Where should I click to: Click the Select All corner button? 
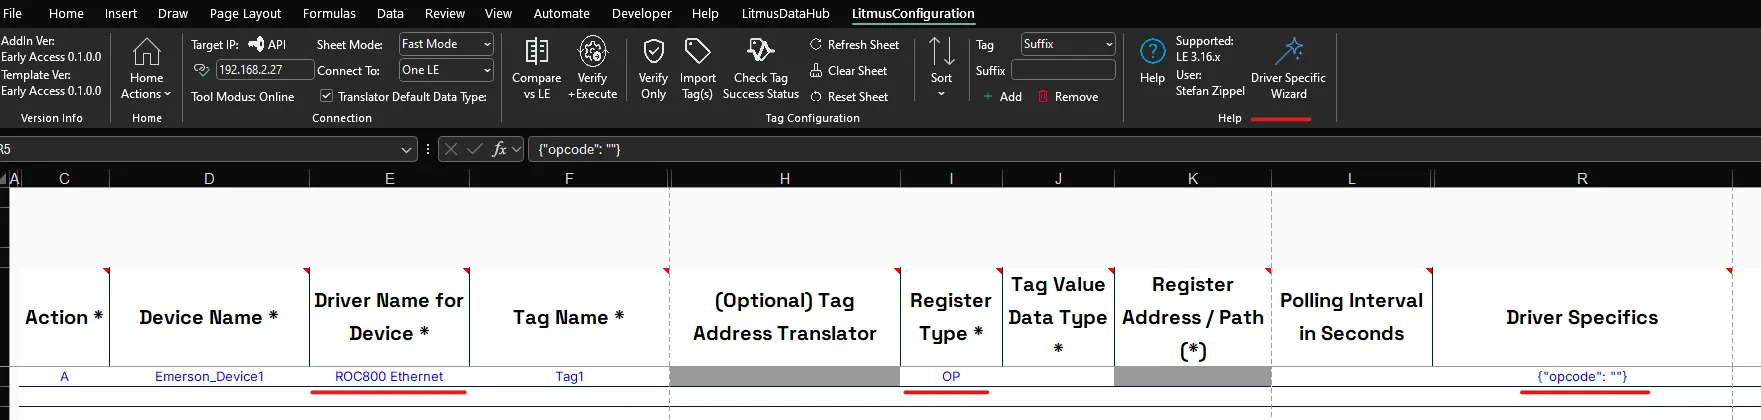[4, 178]
